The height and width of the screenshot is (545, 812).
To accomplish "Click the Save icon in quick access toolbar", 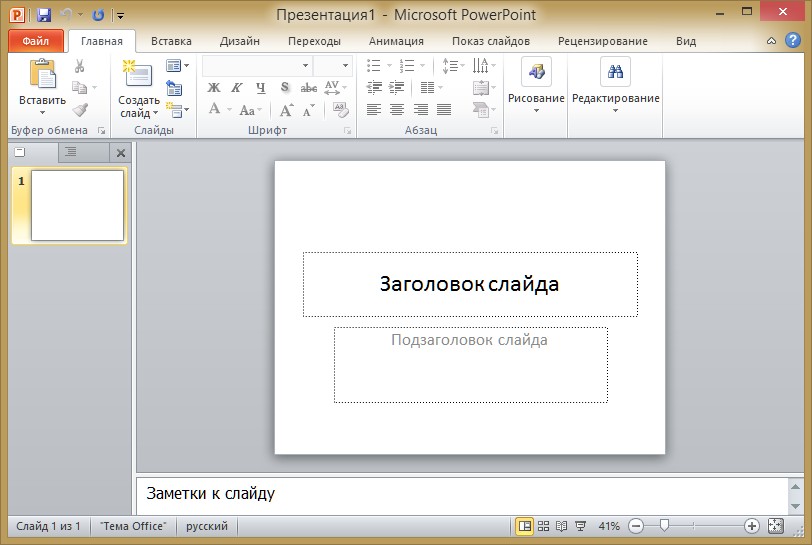I will [x=44, y=15].
